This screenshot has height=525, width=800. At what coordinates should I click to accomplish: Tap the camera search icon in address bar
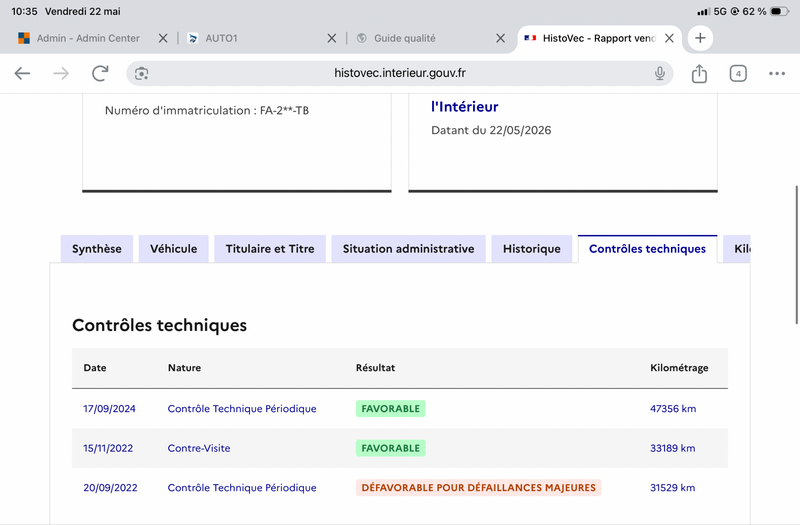(141, 73)
